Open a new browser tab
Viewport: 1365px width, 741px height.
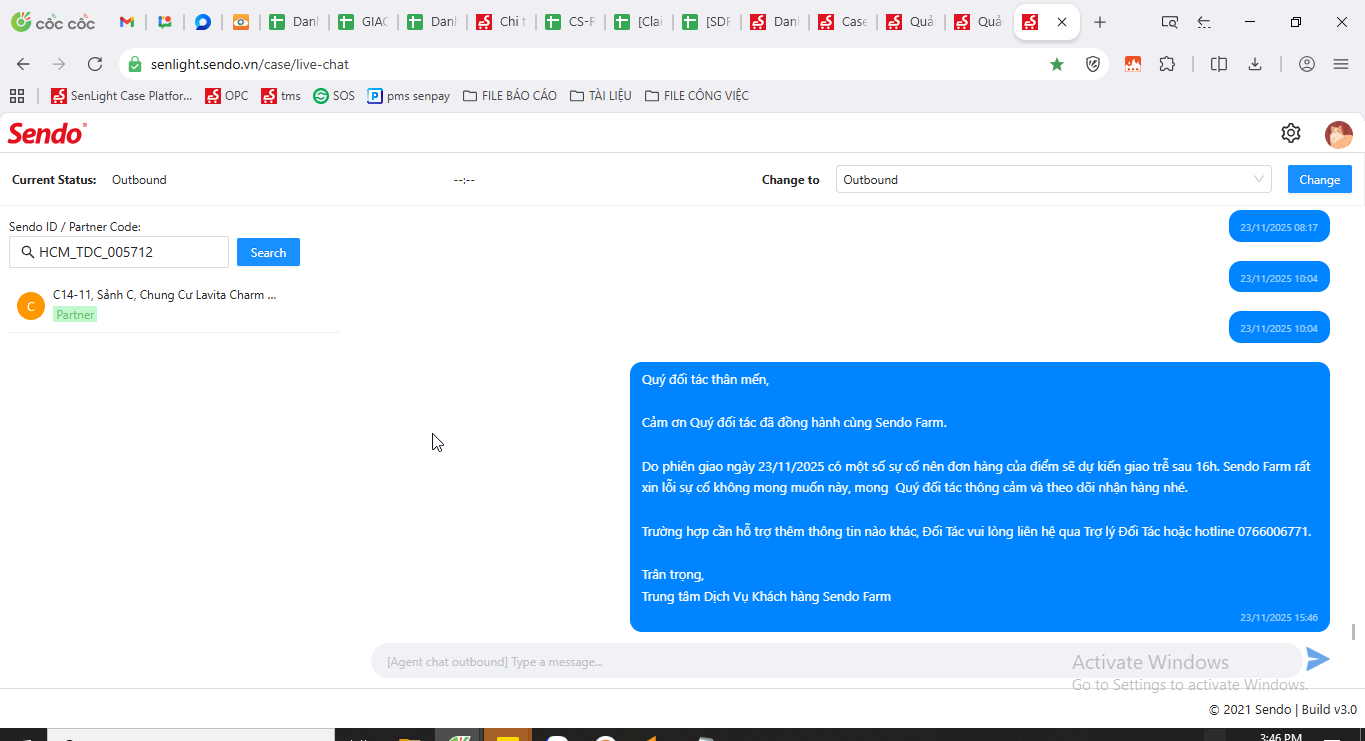tap(1100, 22)
